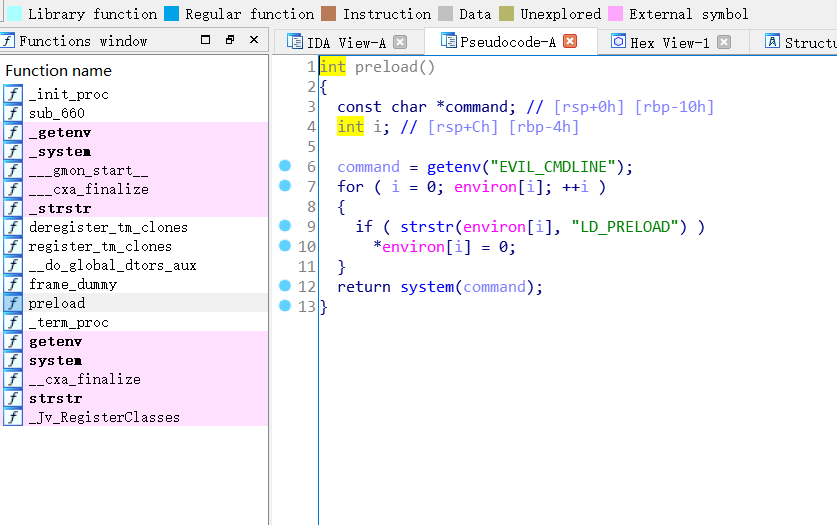The image size is (837, 525).
Task: Click the Hex View-1 tab icon
Action: 618,42
